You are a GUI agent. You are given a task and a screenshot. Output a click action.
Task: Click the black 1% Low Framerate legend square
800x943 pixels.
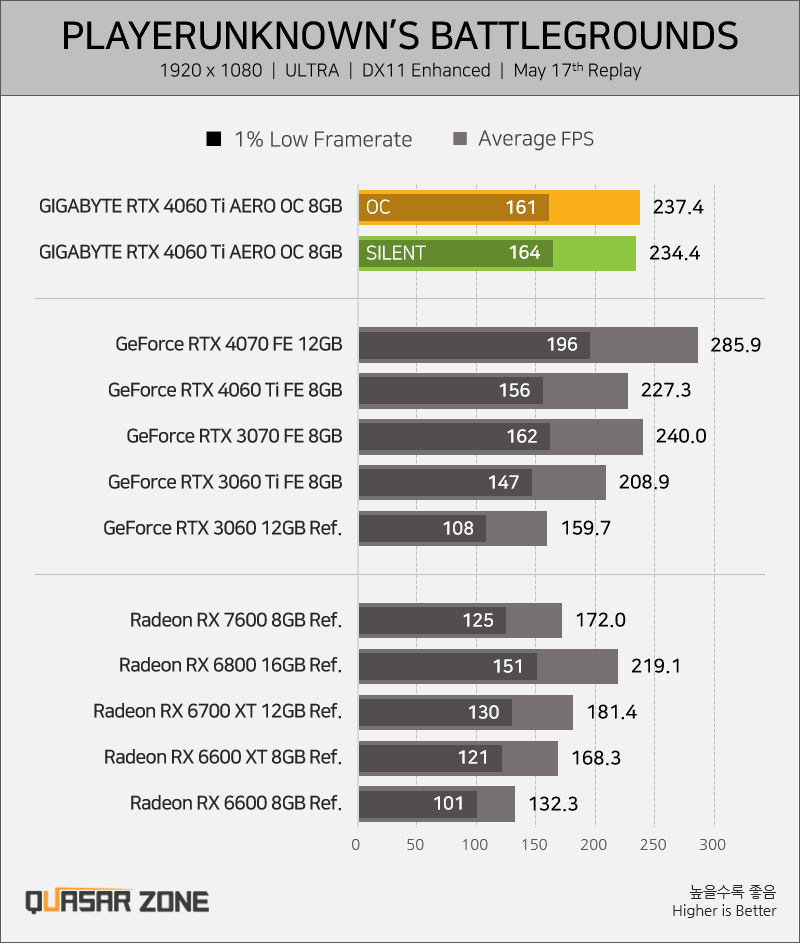tap(214, 139)
